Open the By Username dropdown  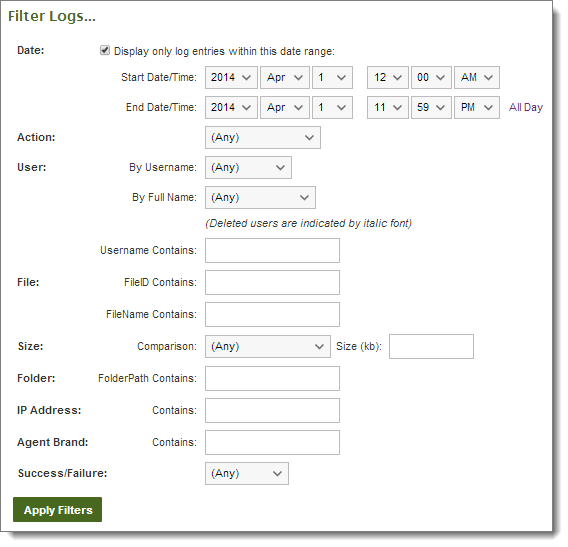click(x=248, y=168)
